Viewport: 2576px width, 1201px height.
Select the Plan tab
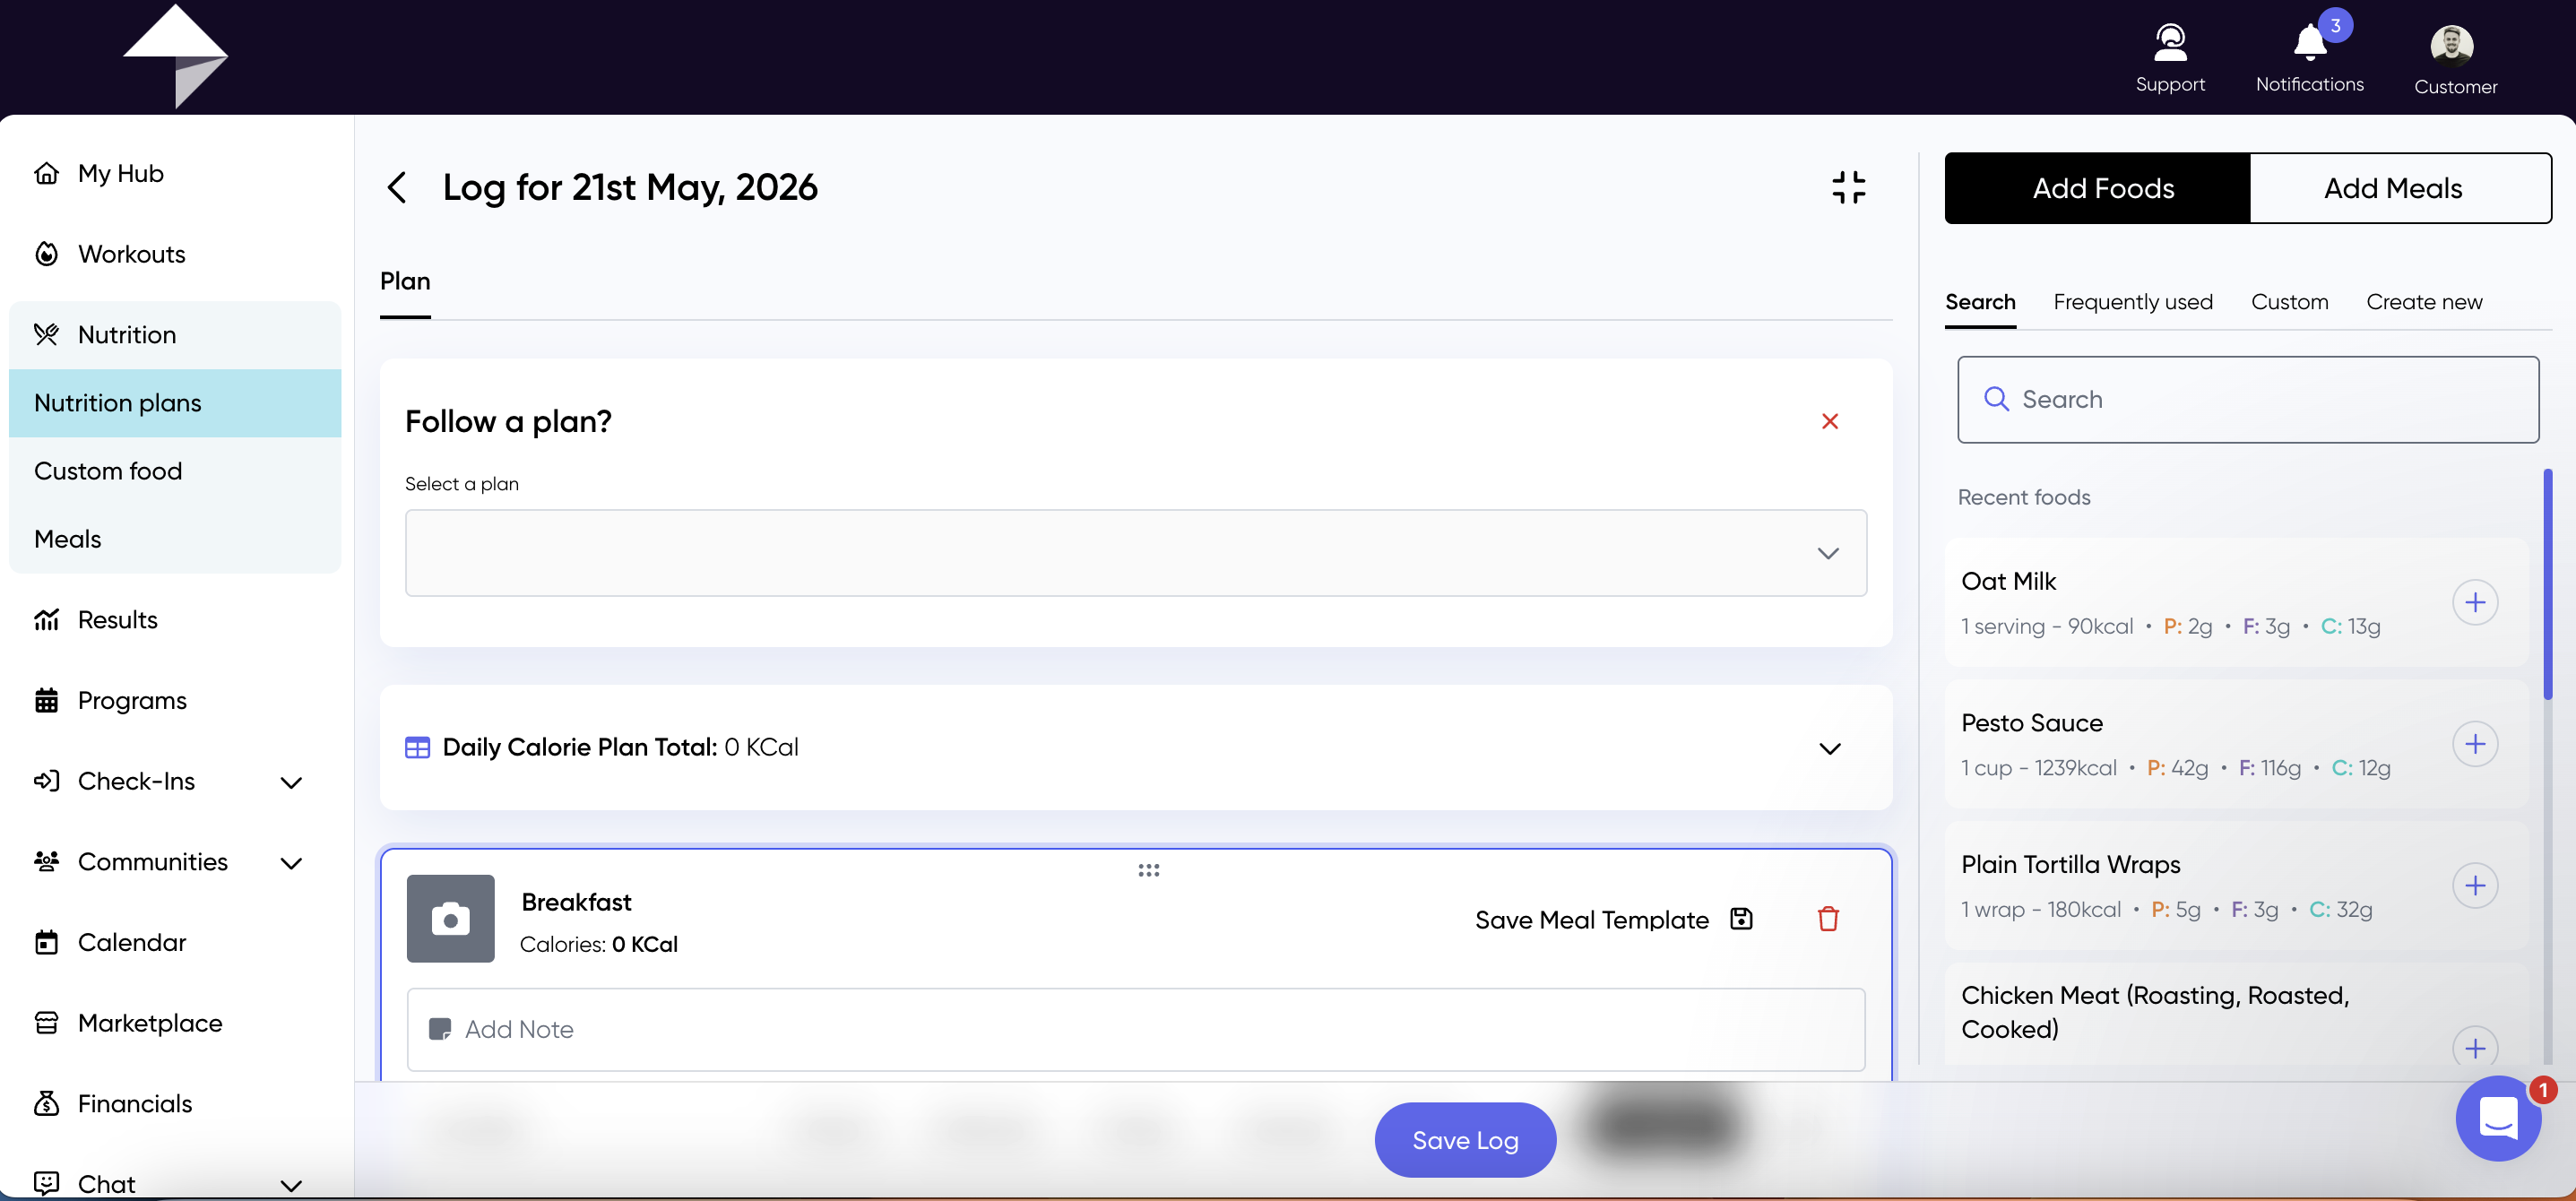pos(405,282)
